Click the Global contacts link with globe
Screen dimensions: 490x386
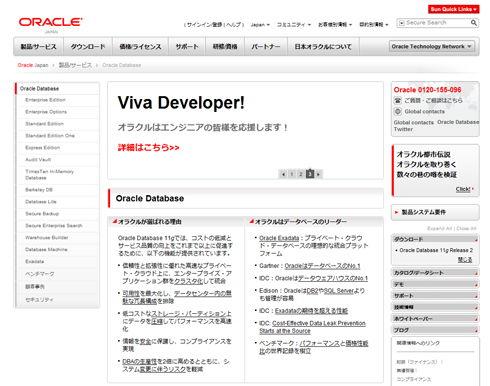coord(425,111)
